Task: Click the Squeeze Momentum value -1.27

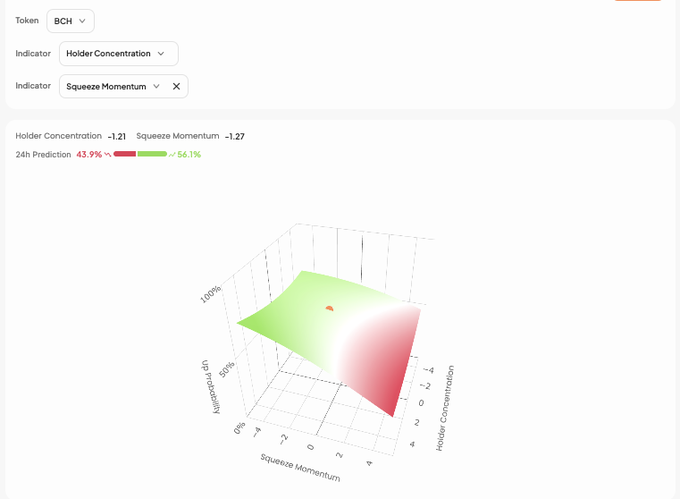Action: (x=235, y=136)
